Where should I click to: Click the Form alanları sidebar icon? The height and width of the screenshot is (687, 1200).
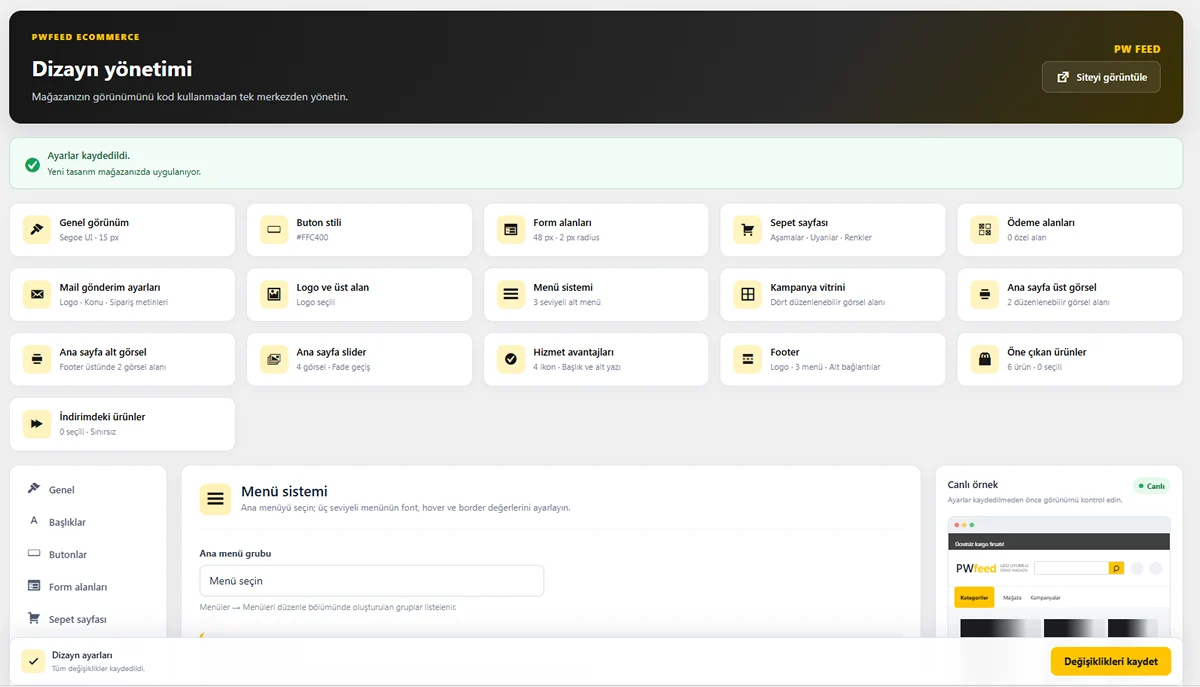tap(34, 586)
